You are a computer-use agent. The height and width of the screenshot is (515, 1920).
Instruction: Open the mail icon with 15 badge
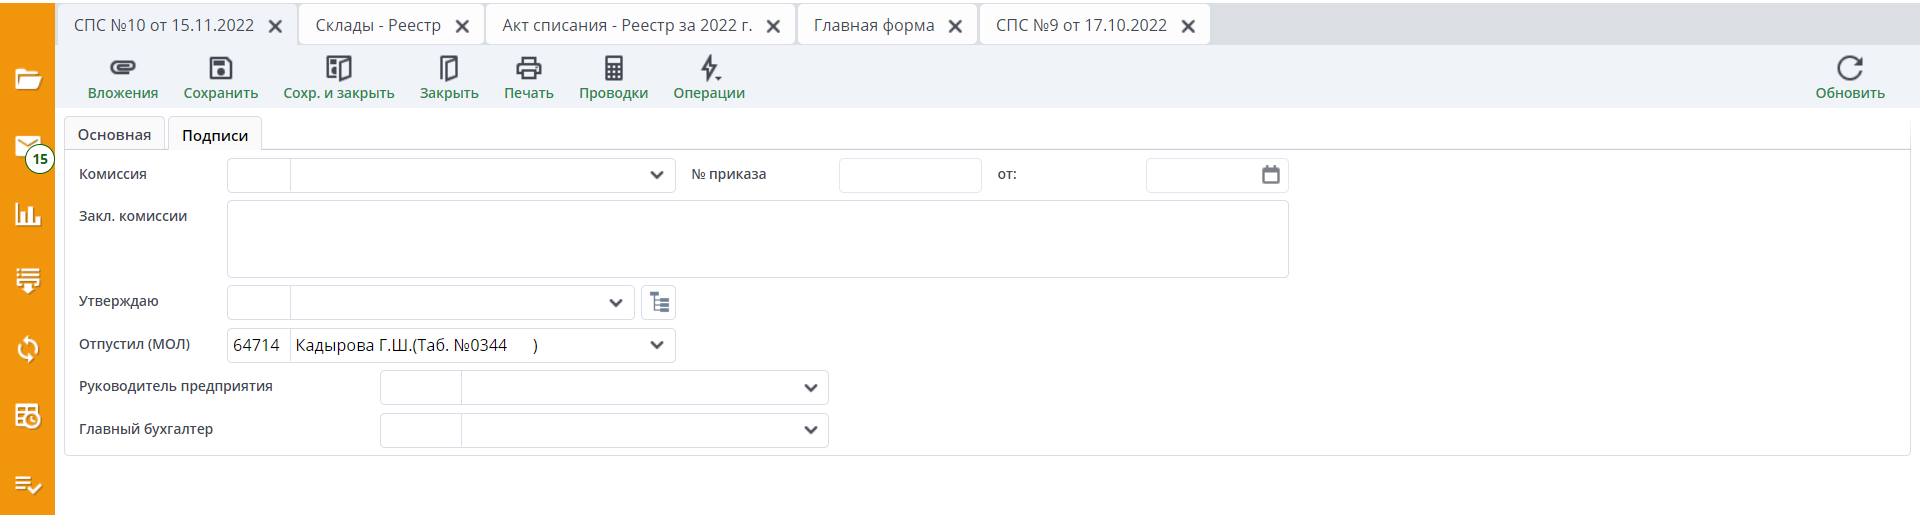[28, 148]
